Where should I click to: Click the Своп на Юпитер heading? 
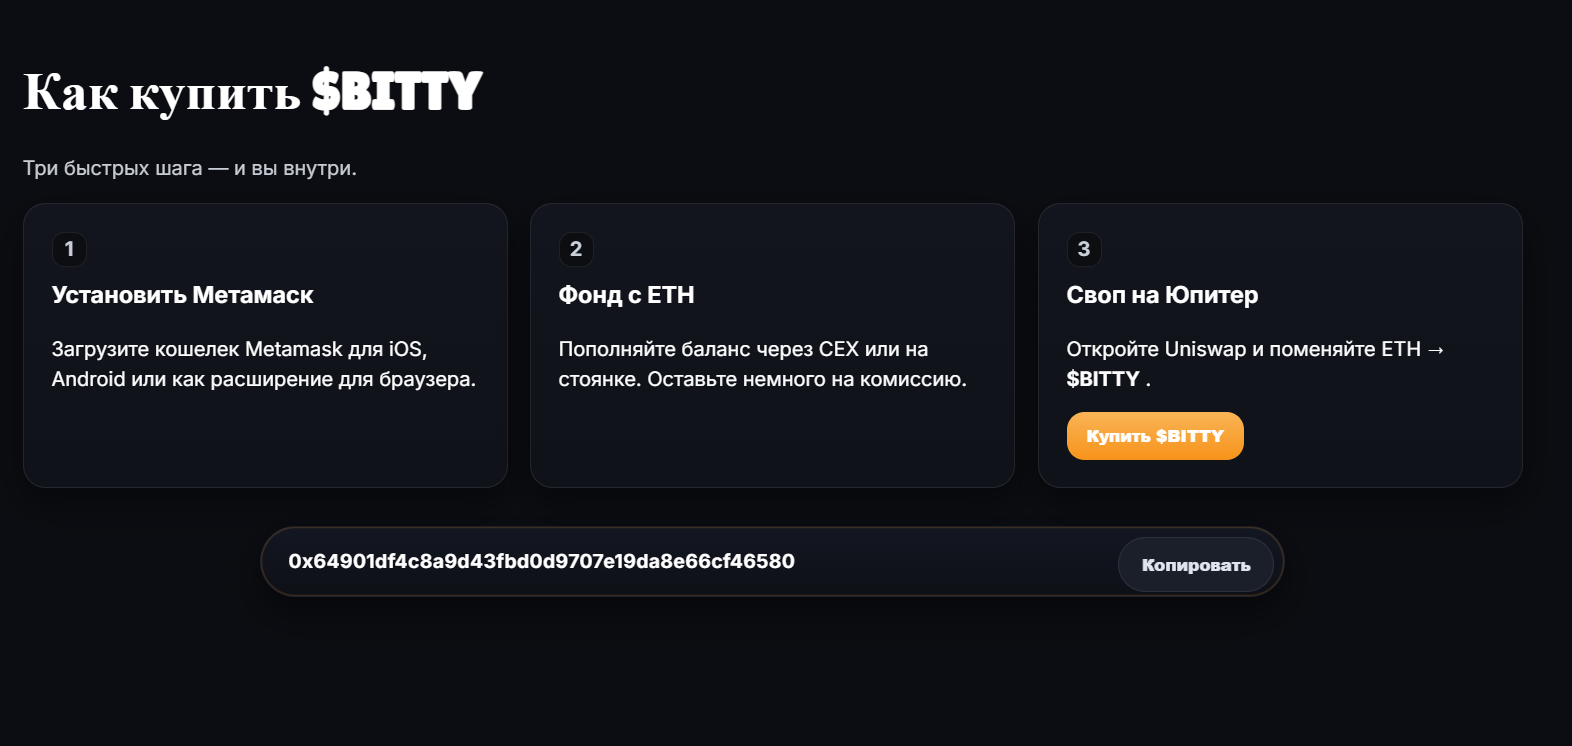(x=1162, y=295)
